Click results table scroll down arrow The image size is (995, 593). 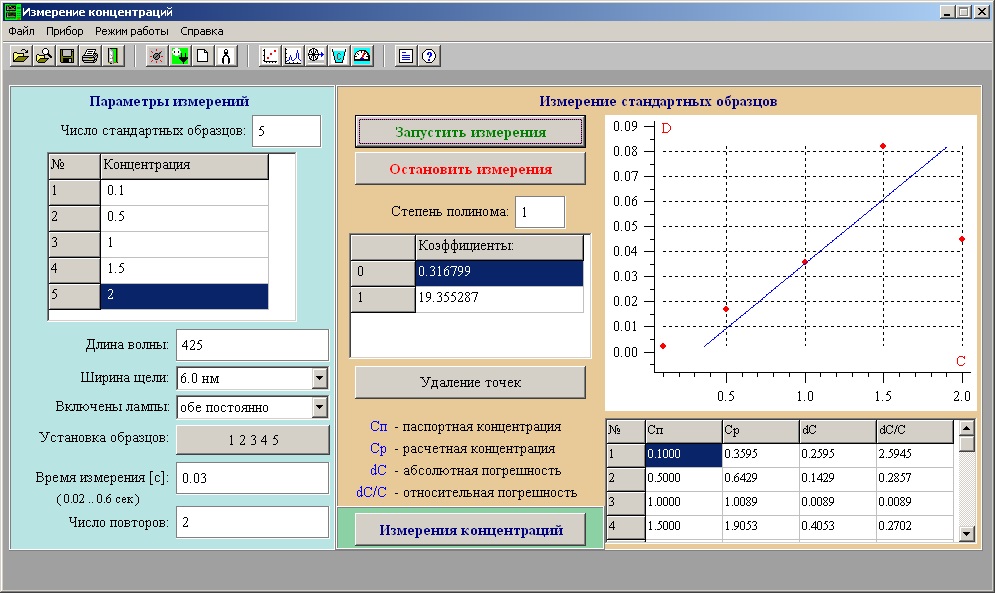coord(966,533)
